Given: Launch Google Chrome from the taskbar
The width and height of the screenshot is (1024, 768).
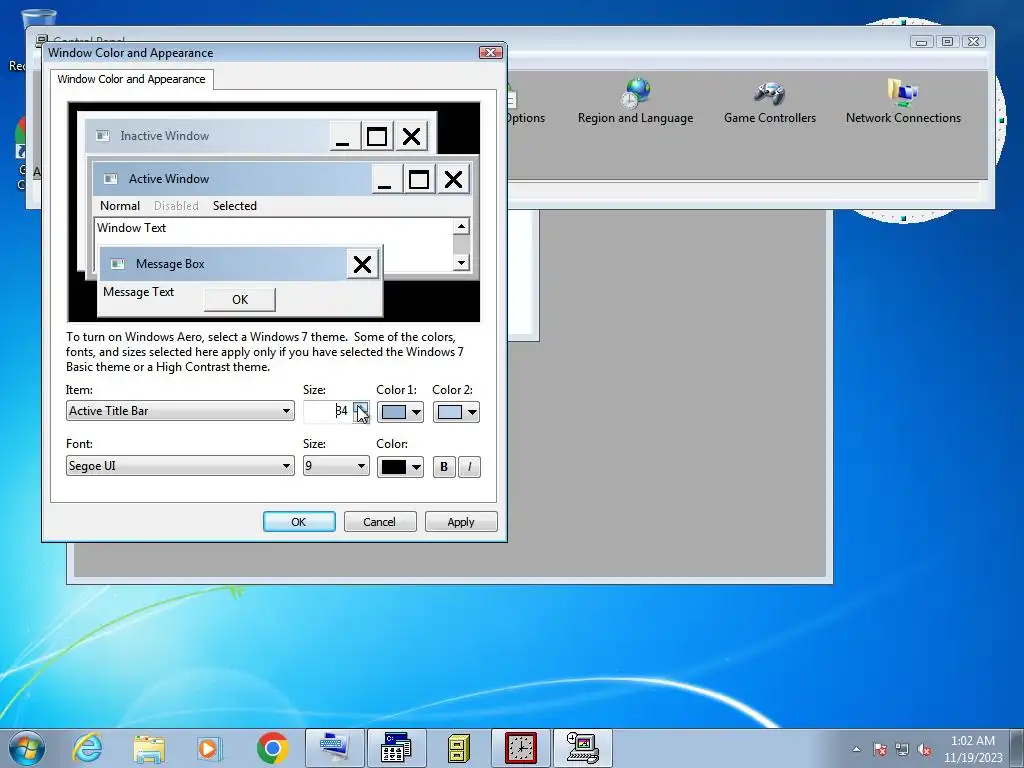Looking at the screenshot, I should [272, 748].
